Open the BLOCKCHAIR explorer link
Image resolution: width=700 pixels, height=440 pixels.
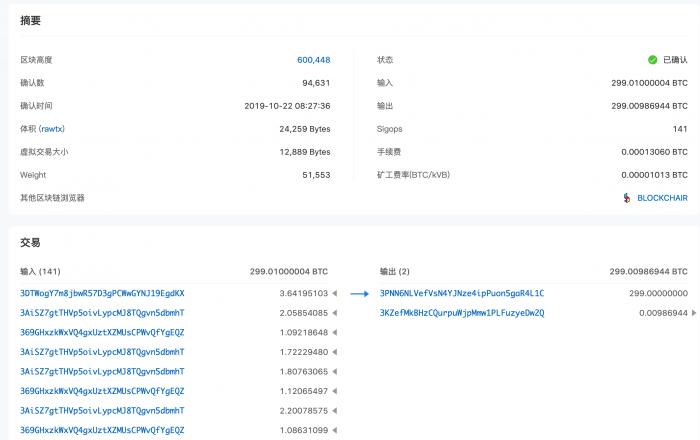click(662, 198)
